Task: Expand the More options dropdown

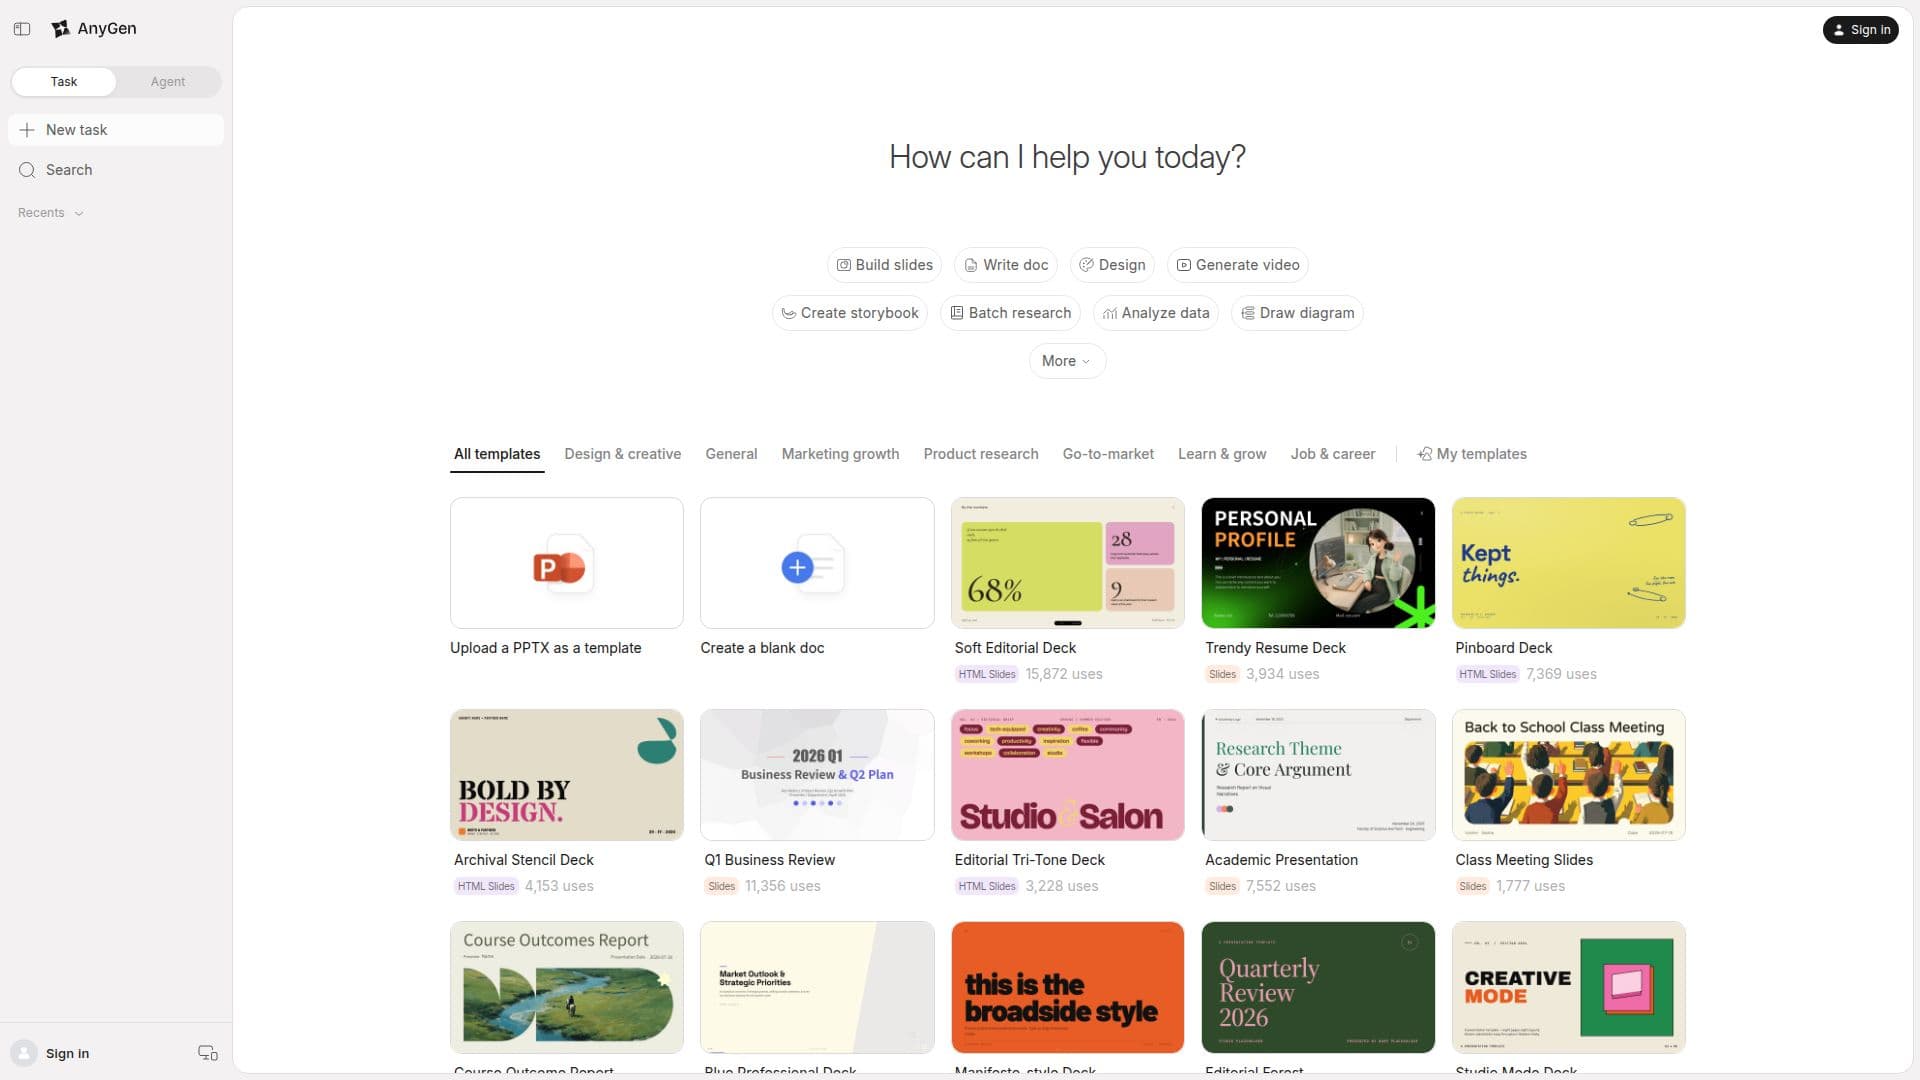Action: 1067,361
